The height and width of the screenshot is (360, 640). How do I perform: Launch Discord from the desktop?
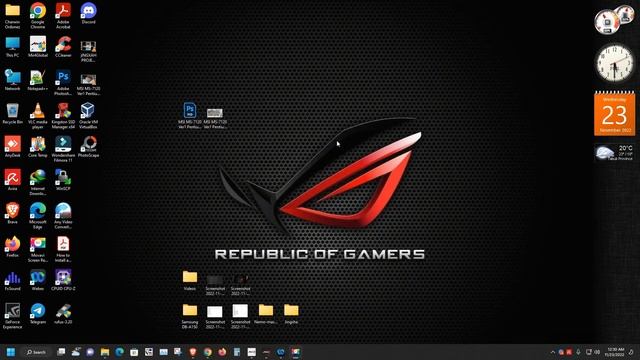(x=88, y=13)
